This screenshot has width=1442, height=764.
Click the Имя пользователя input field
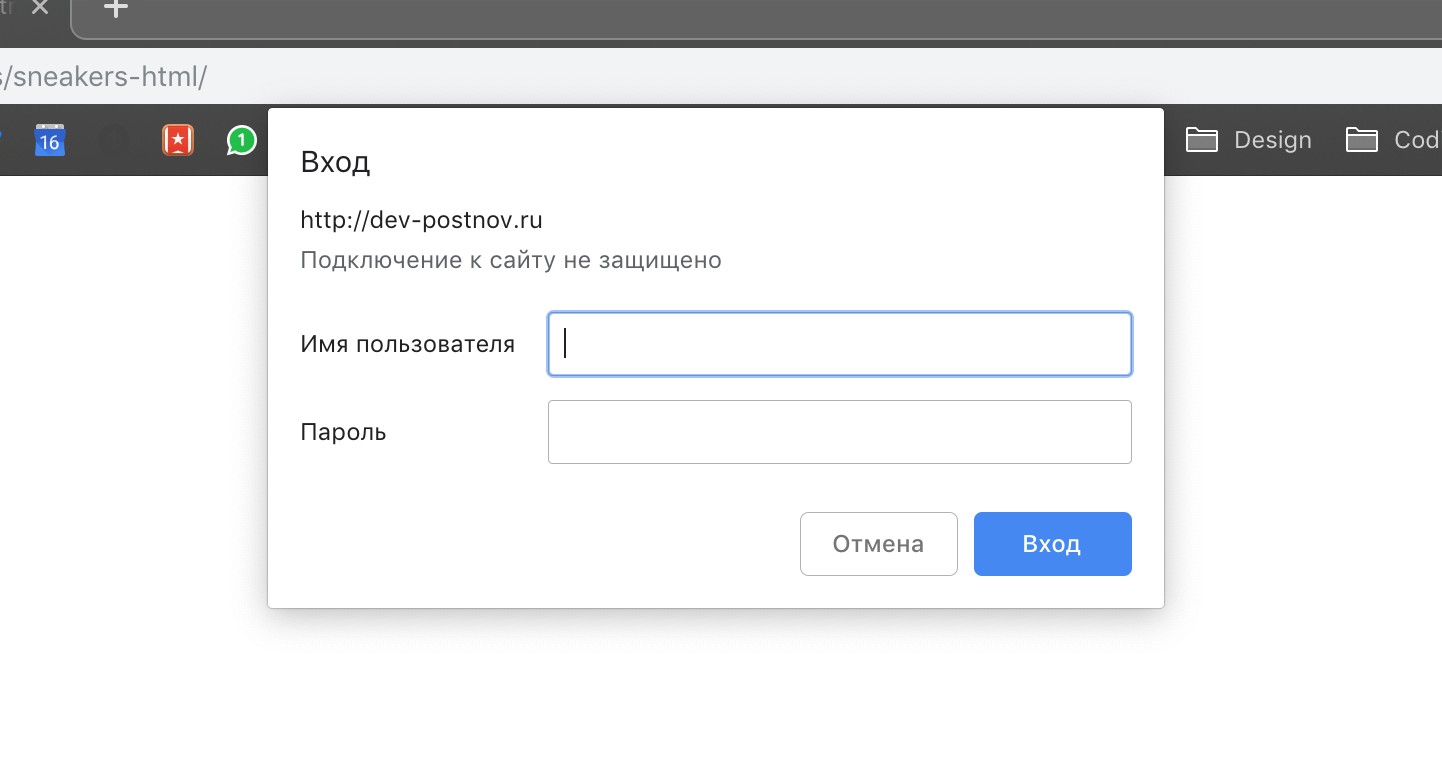pos(839,344)
